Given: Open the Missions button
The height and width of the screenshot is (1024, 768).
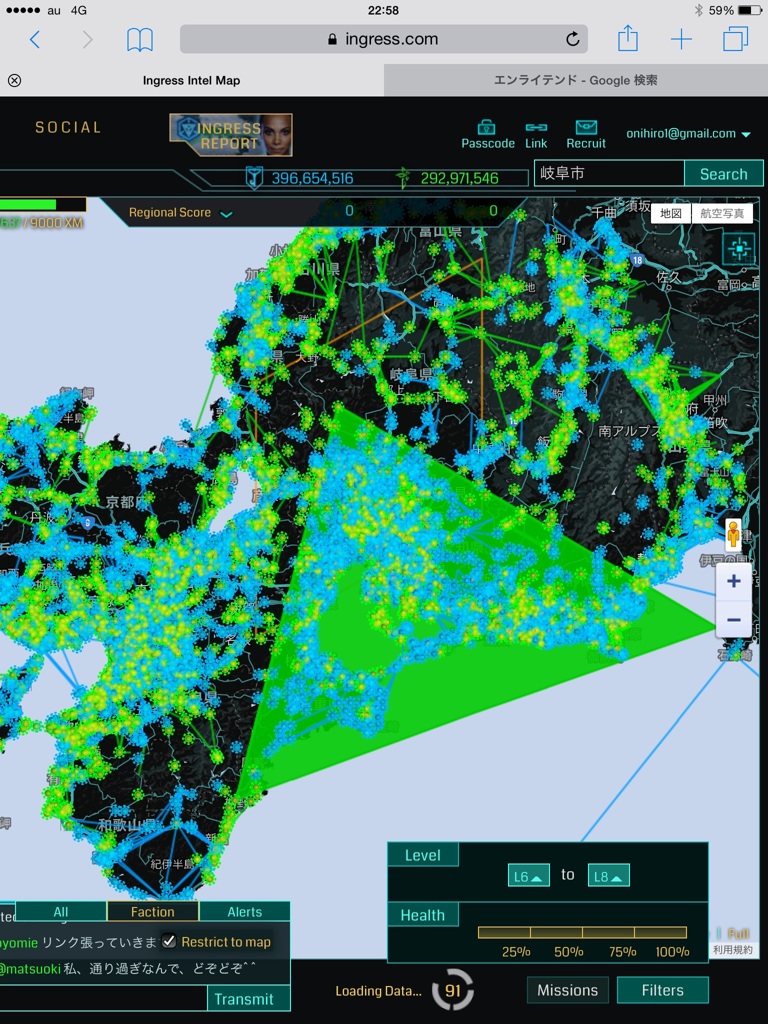Looking at the screenshot, I should [x=567, y=990].
